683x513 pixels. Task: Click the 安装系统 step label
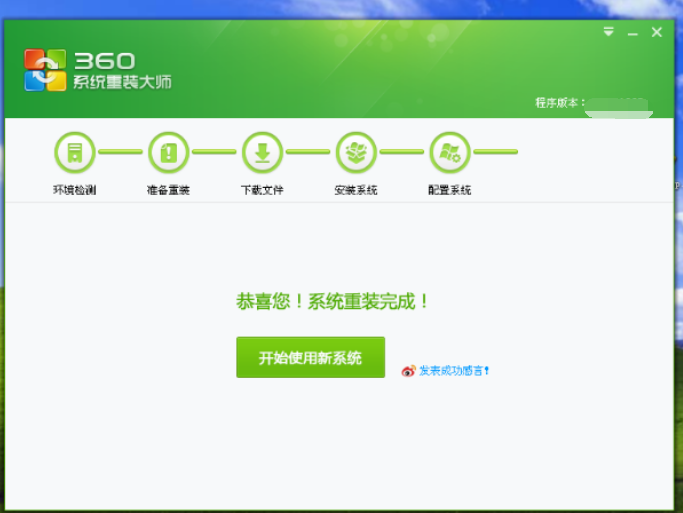[x=356, y=190]
